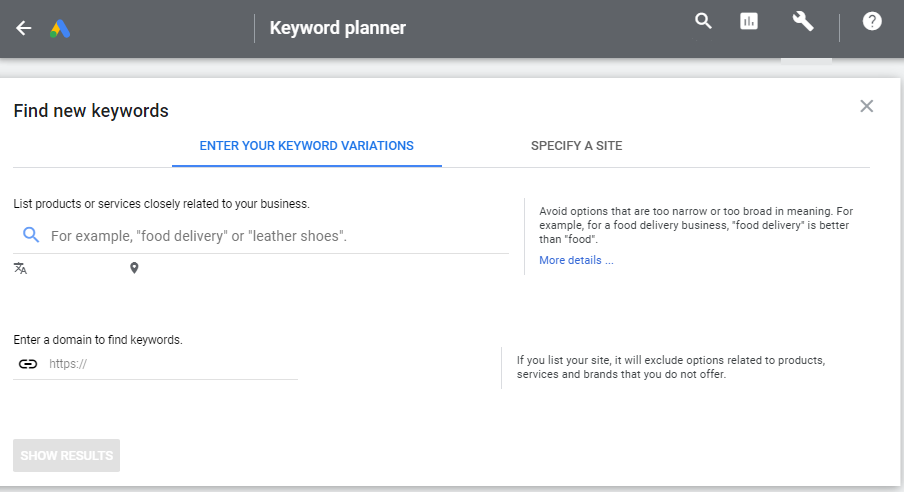Open tools and settings wrench icon
Screen dimensions: 904x492
(x=803, y=22)
